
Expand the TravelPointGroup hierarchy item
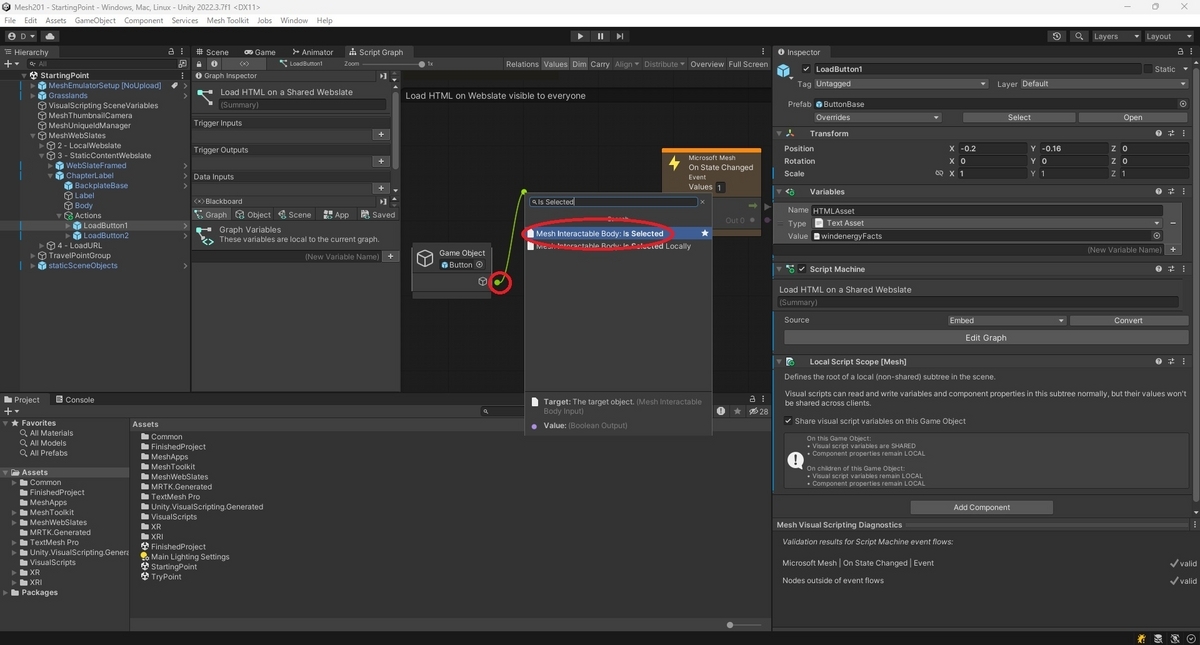coord(33,256)
